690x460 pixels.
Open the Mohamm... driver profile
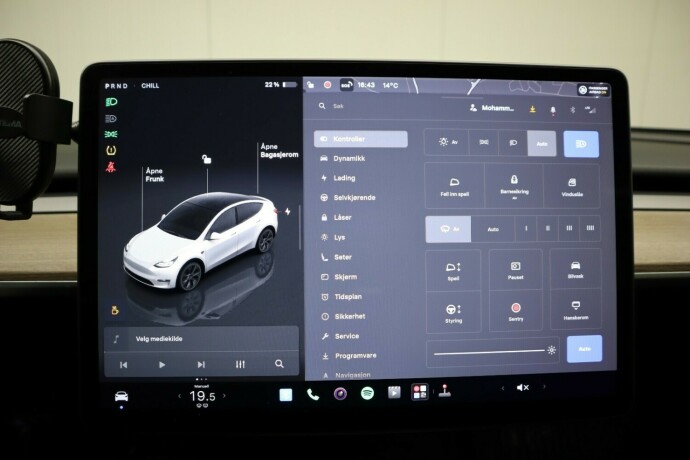[492, 108]
